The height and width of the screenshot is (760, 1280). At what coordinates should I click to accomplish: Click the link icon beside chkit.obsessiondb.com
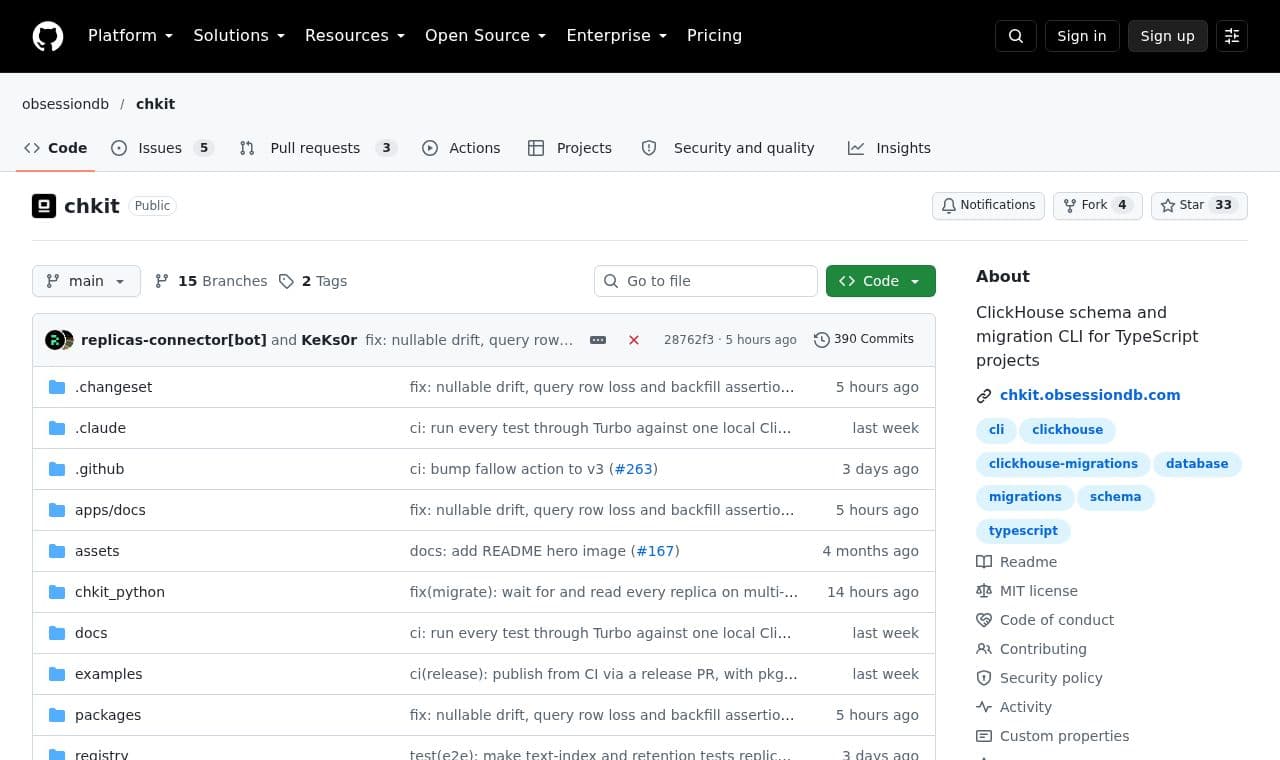[984, 395]
